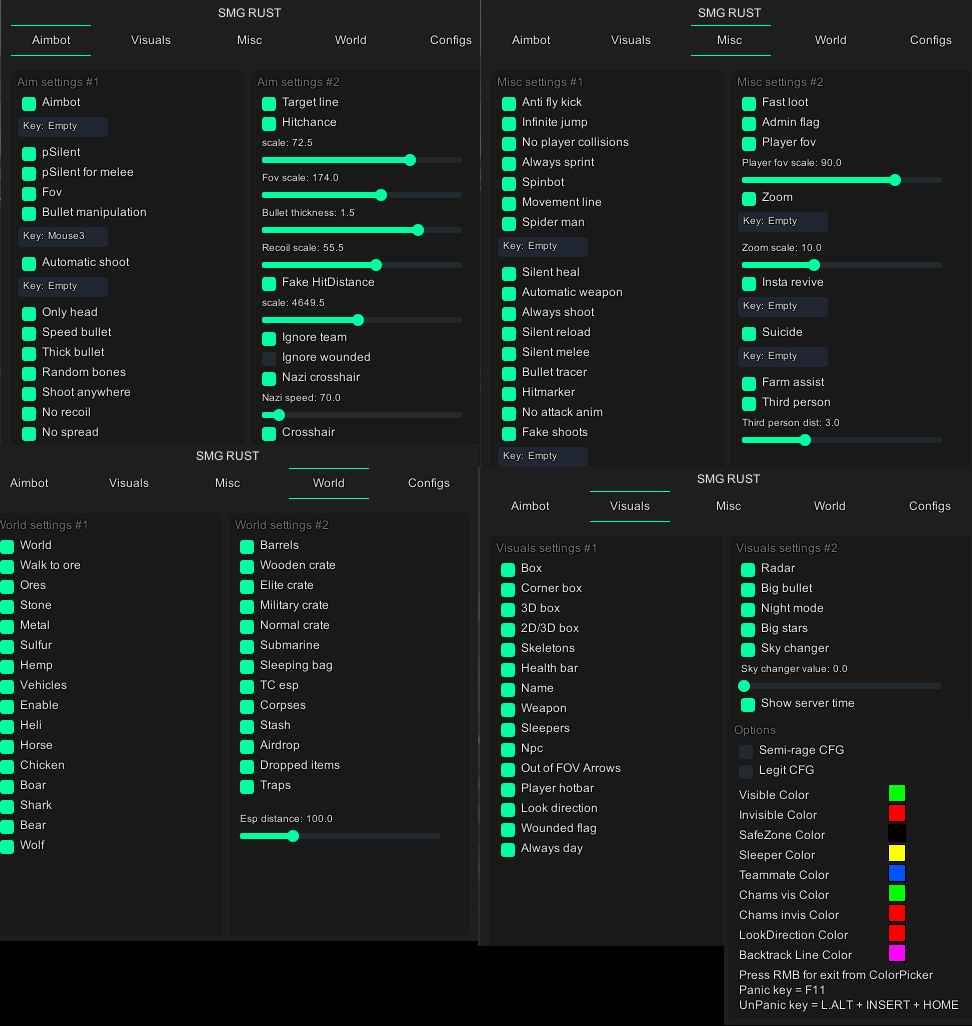
Task: Adjust the Zoom scale slider
Action: coord(842,265)
